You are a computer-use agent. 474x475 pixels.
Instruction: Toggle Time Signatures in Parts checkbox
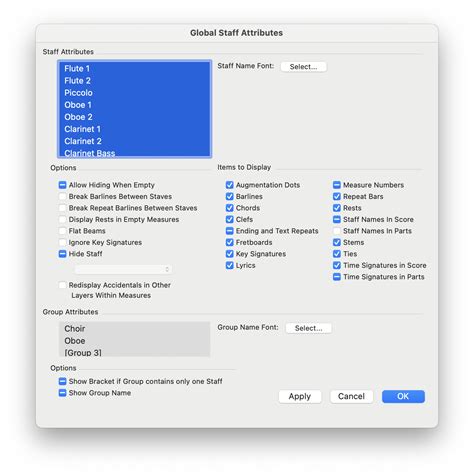click(337, 277)
